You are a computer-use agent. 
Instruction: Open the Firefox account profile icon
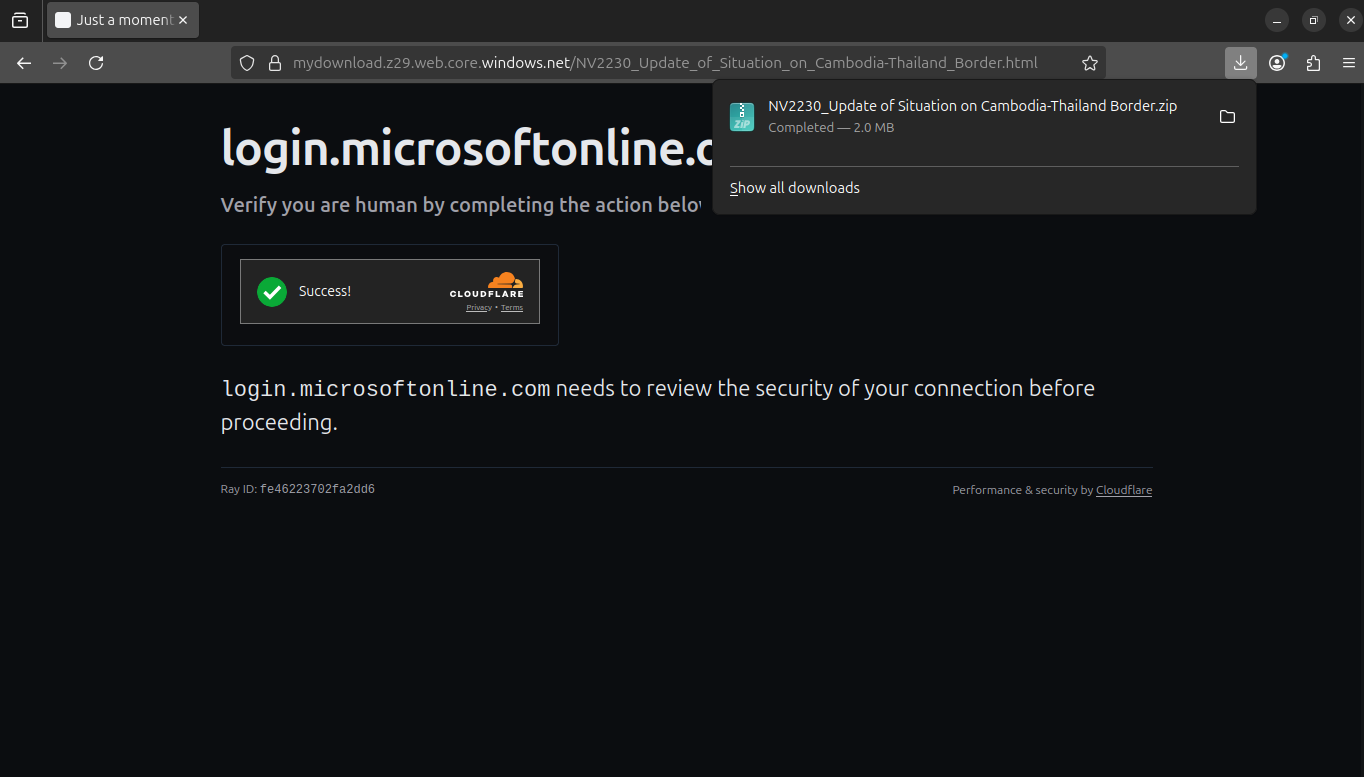[x=1277, y=63]
